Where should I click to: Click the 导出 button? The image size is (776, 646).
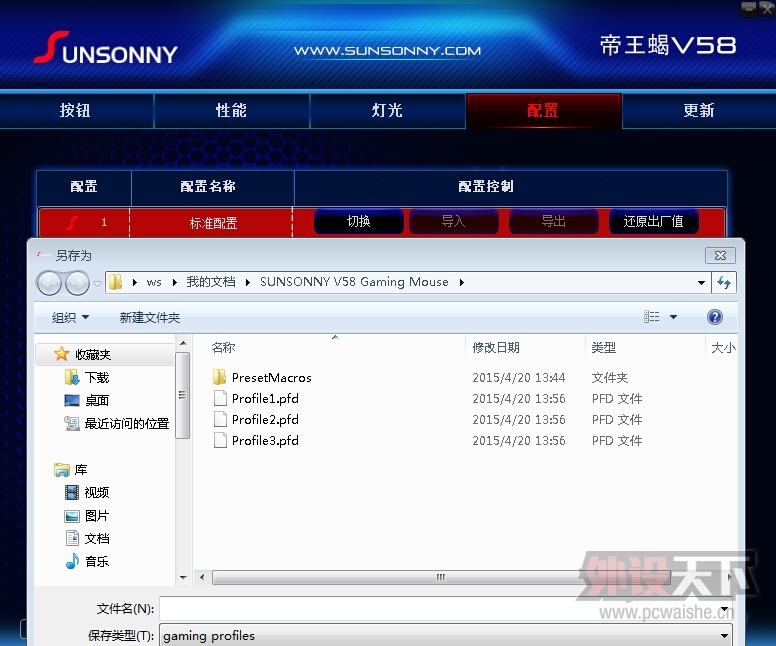click(x=553, y=221)
